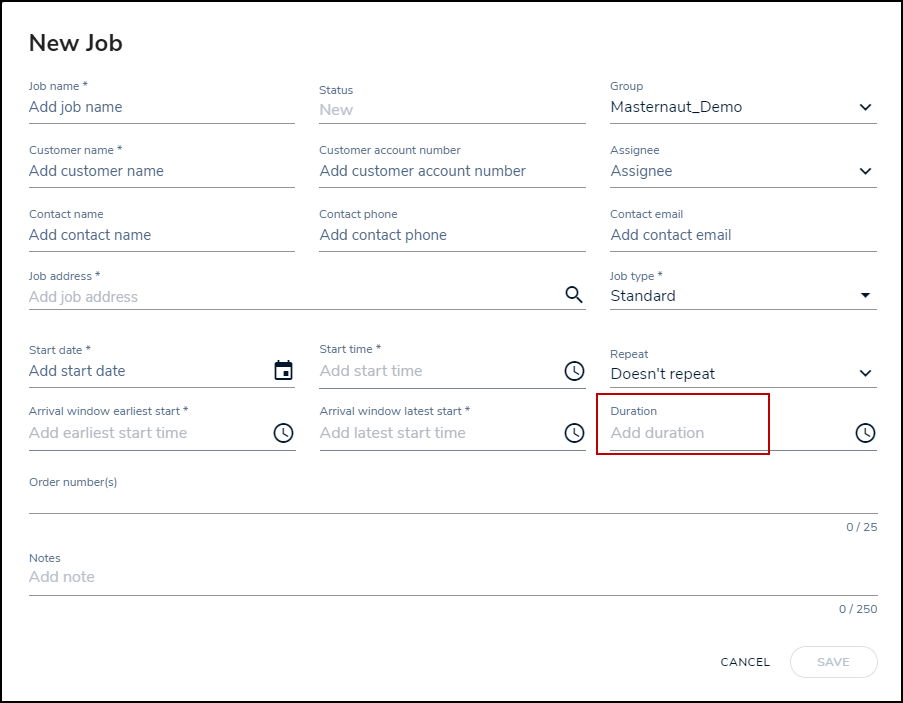Click the Save button
Screen dimensions: 903x703
(833, 662)
